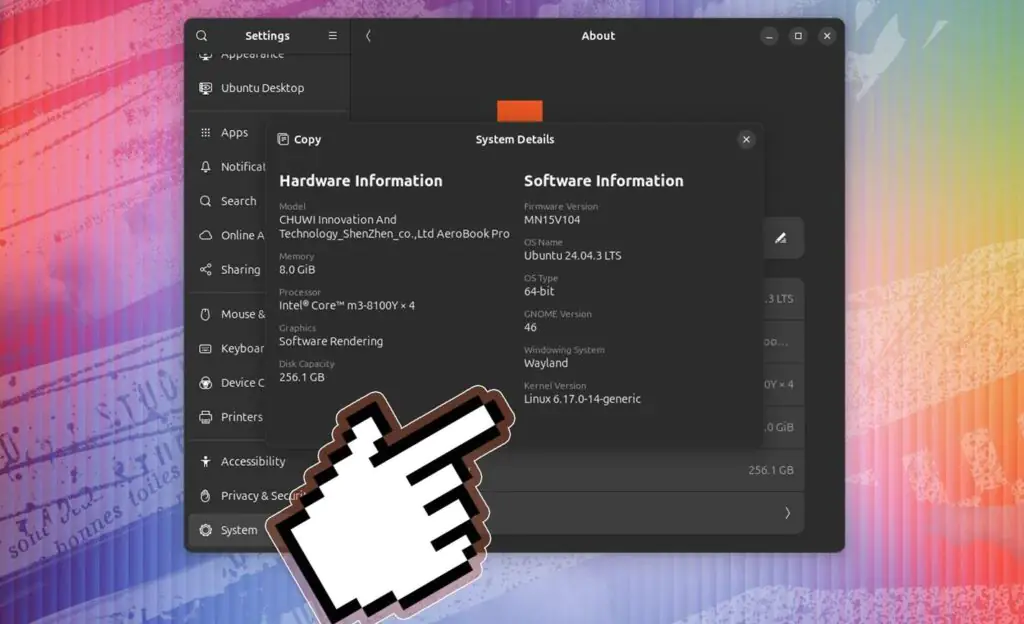Screen dimensions: 1024x624
Task: Click the Copy button in System Details
Action: [298, 139]
